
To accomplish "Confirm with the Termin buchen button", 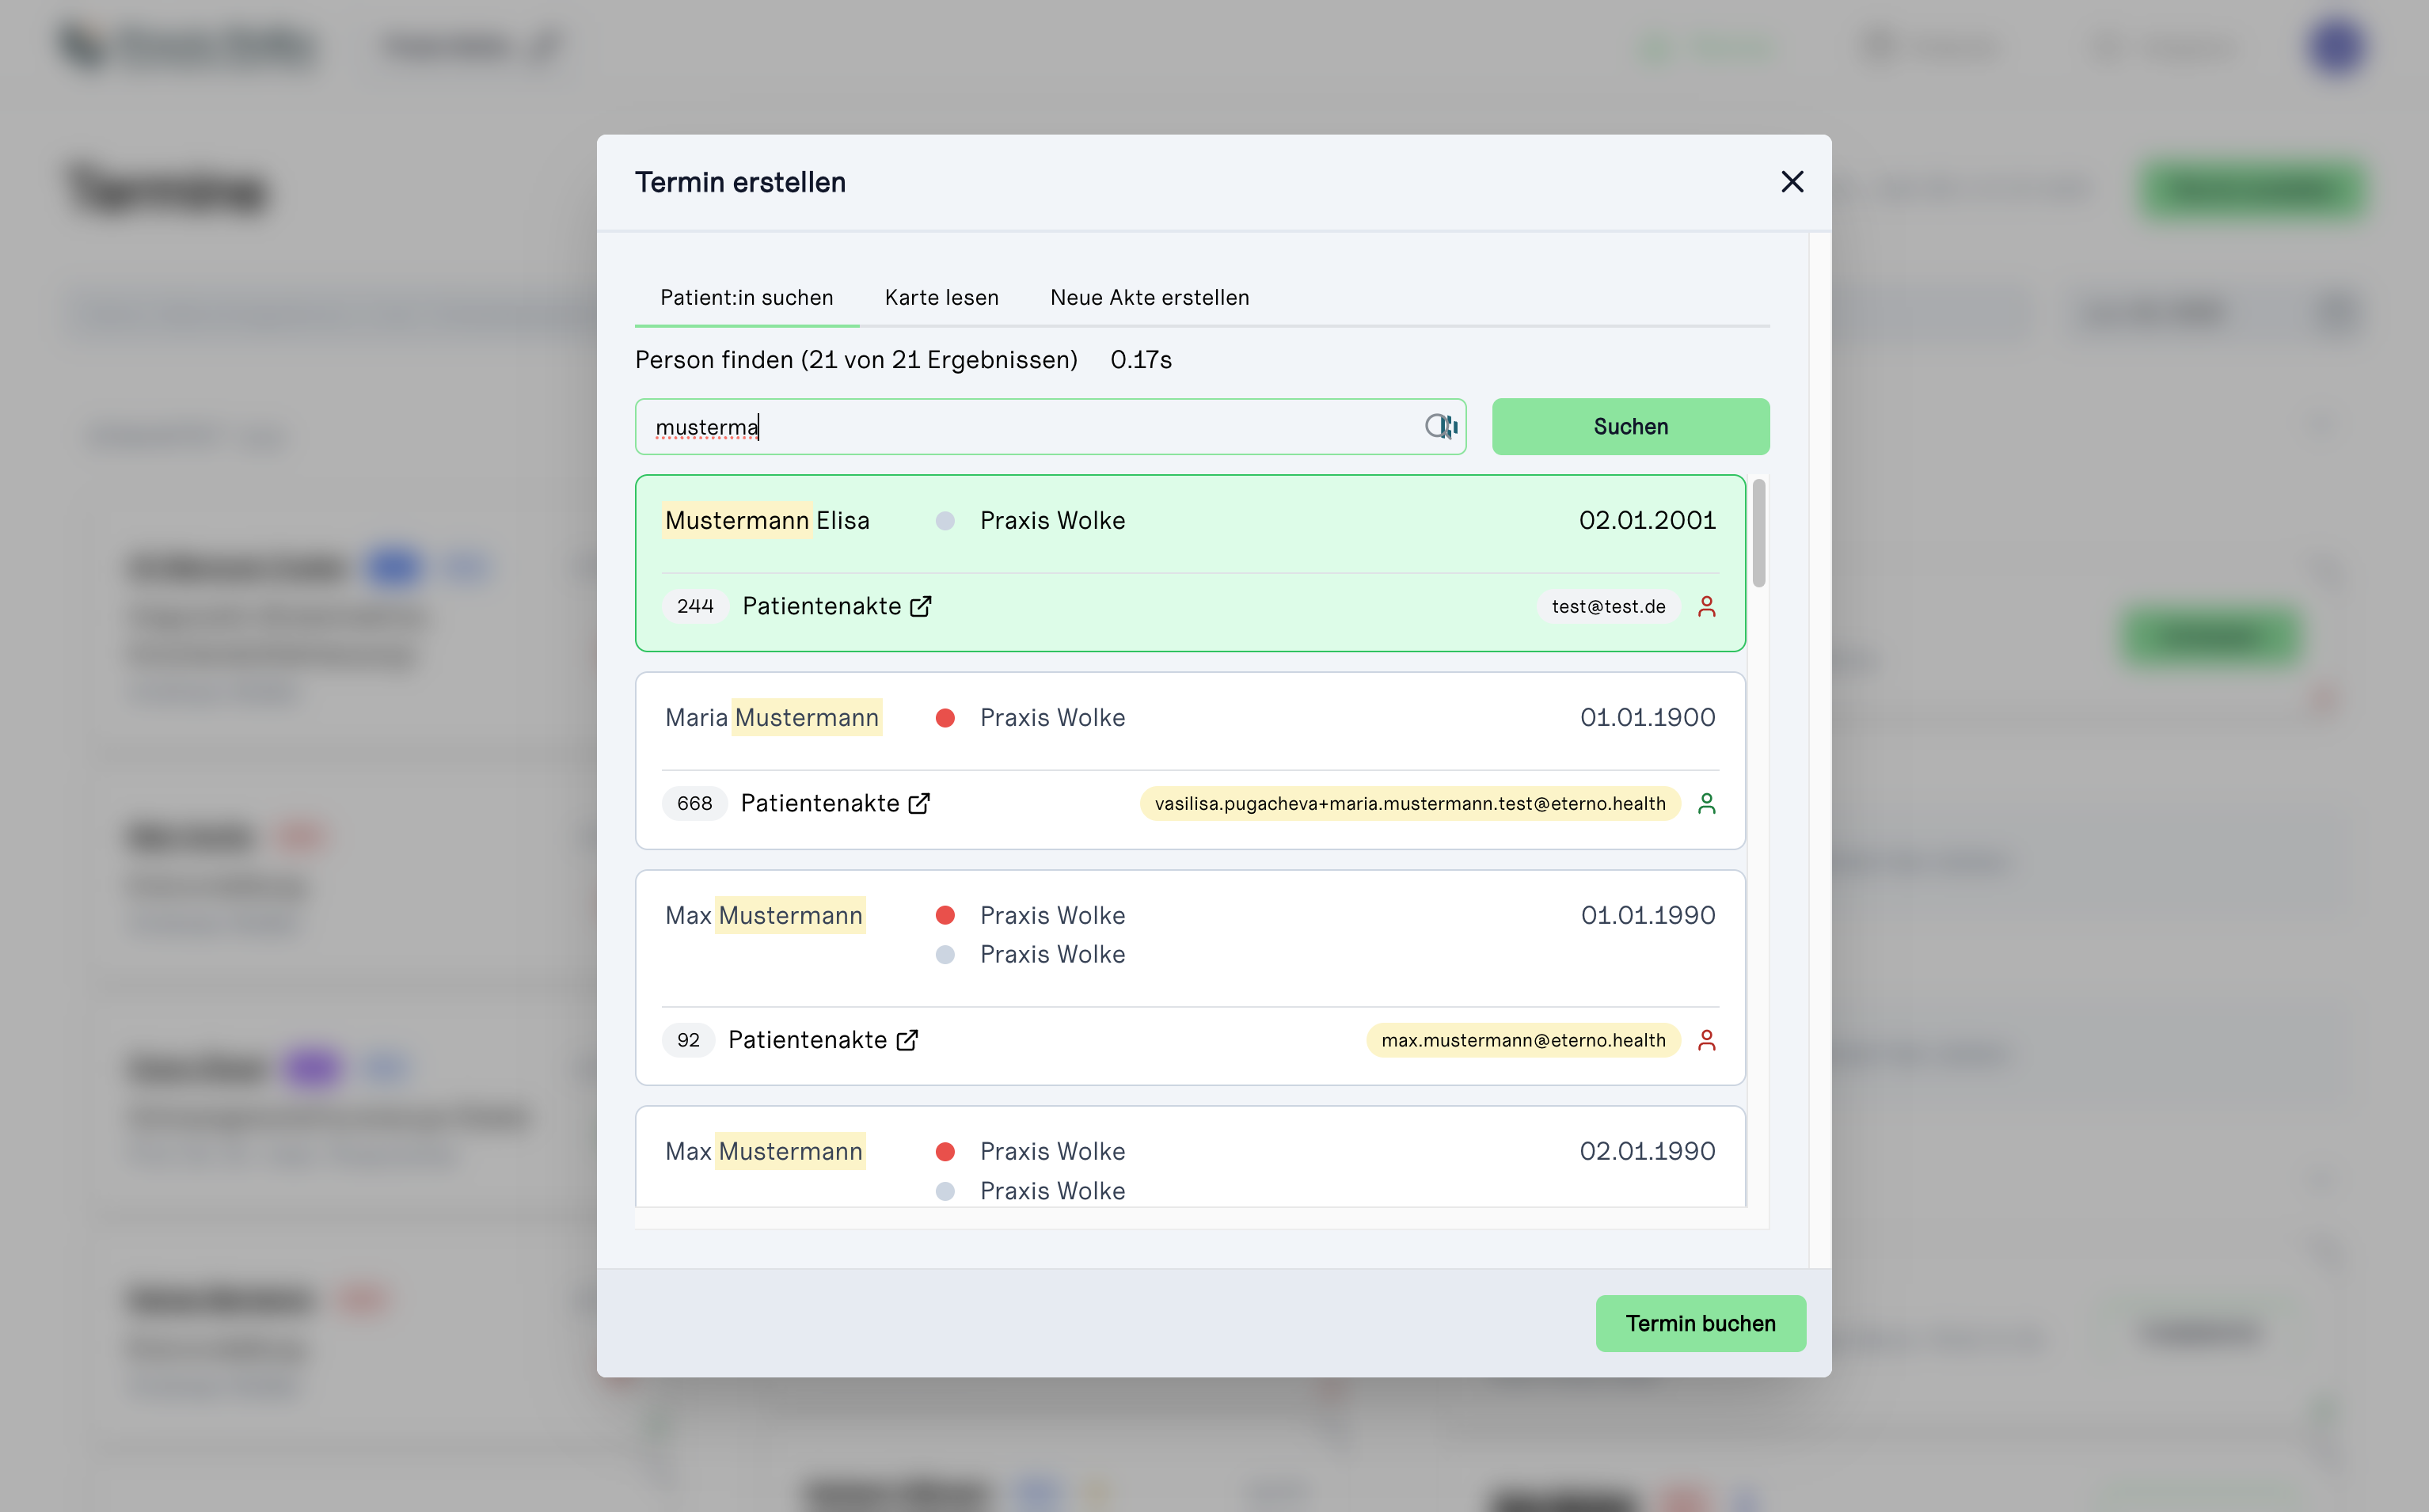I will (x=1700, y=1323).
